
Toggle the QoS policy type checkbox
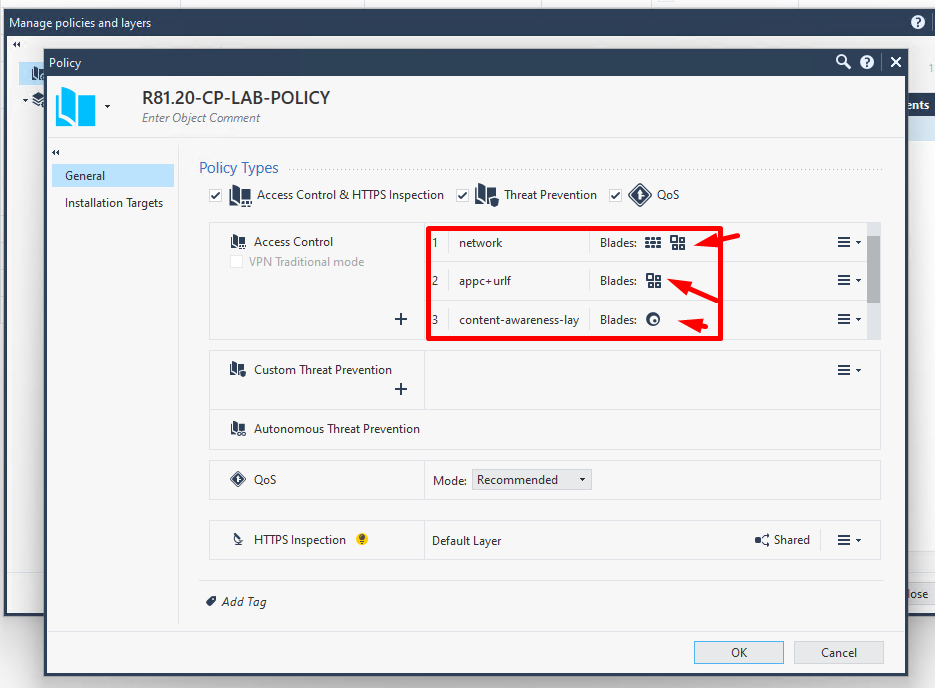coord(615,196)
